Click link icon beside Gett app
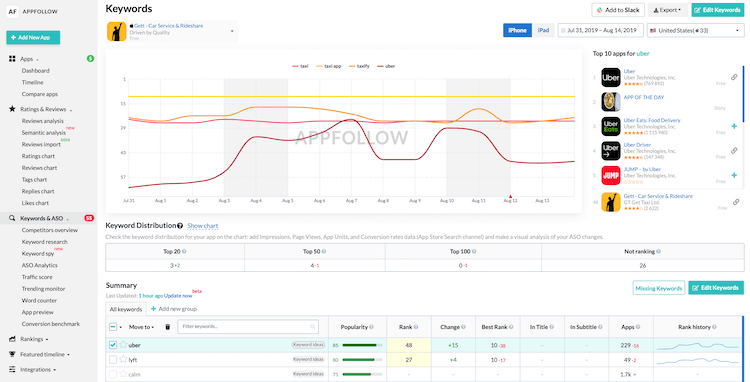The height and width of the screenshot is (382, 750). [736, 202]
